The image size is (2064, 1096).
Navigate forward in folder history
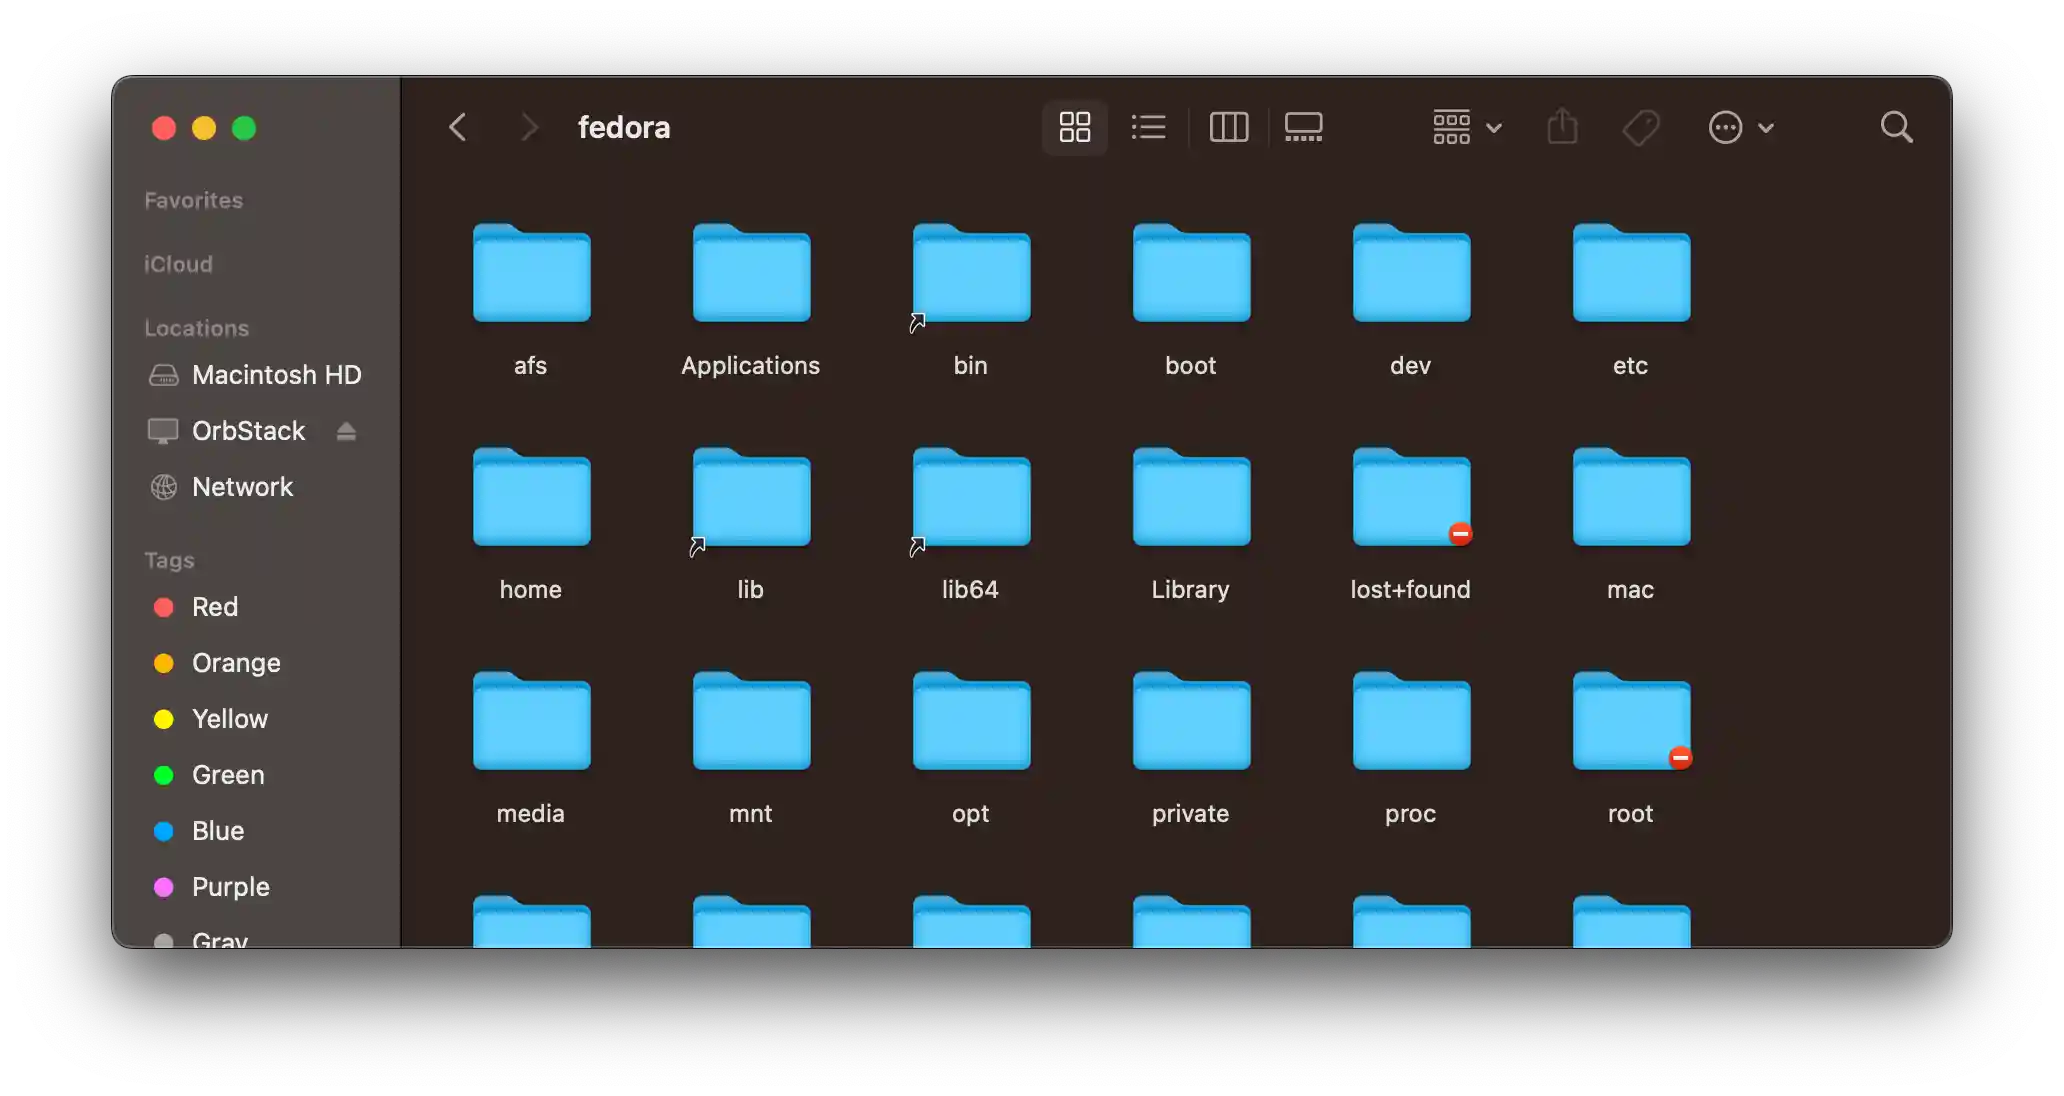(x=528, y=127)
